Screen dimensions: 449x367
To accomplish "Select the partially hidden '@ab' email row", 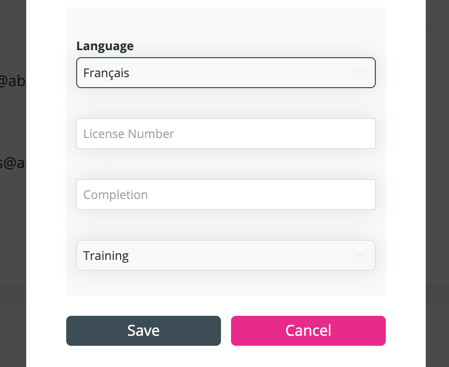I will 12,81.
